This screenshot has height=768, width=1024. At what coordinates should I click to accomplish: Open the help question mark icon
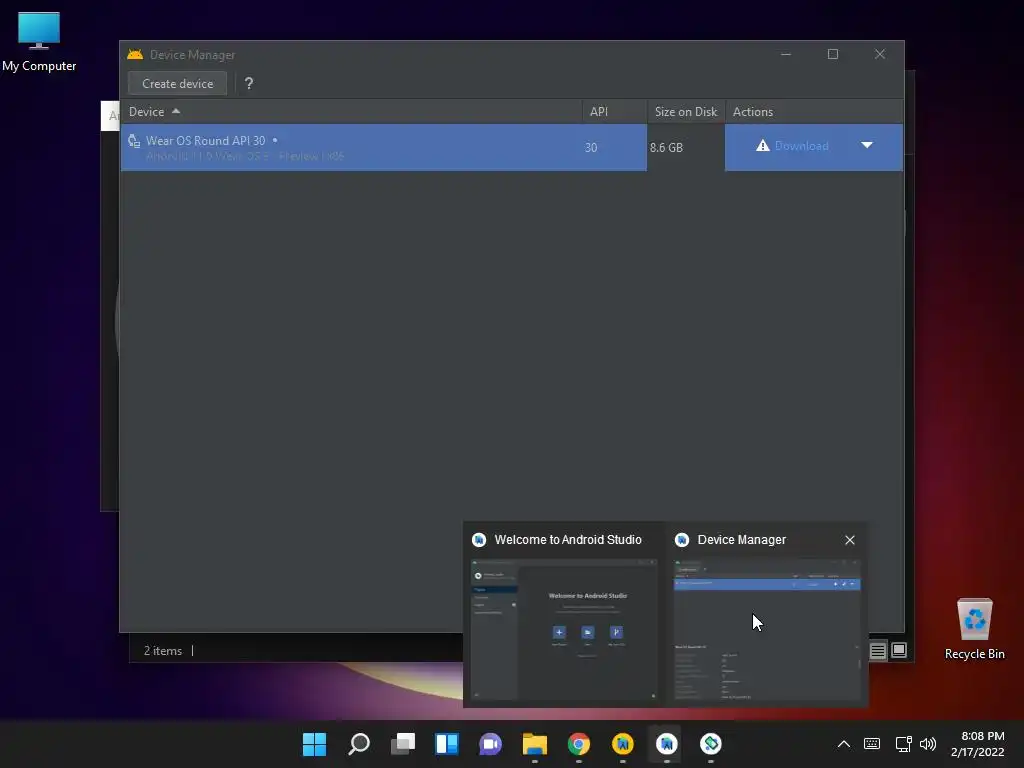point(249,84)
